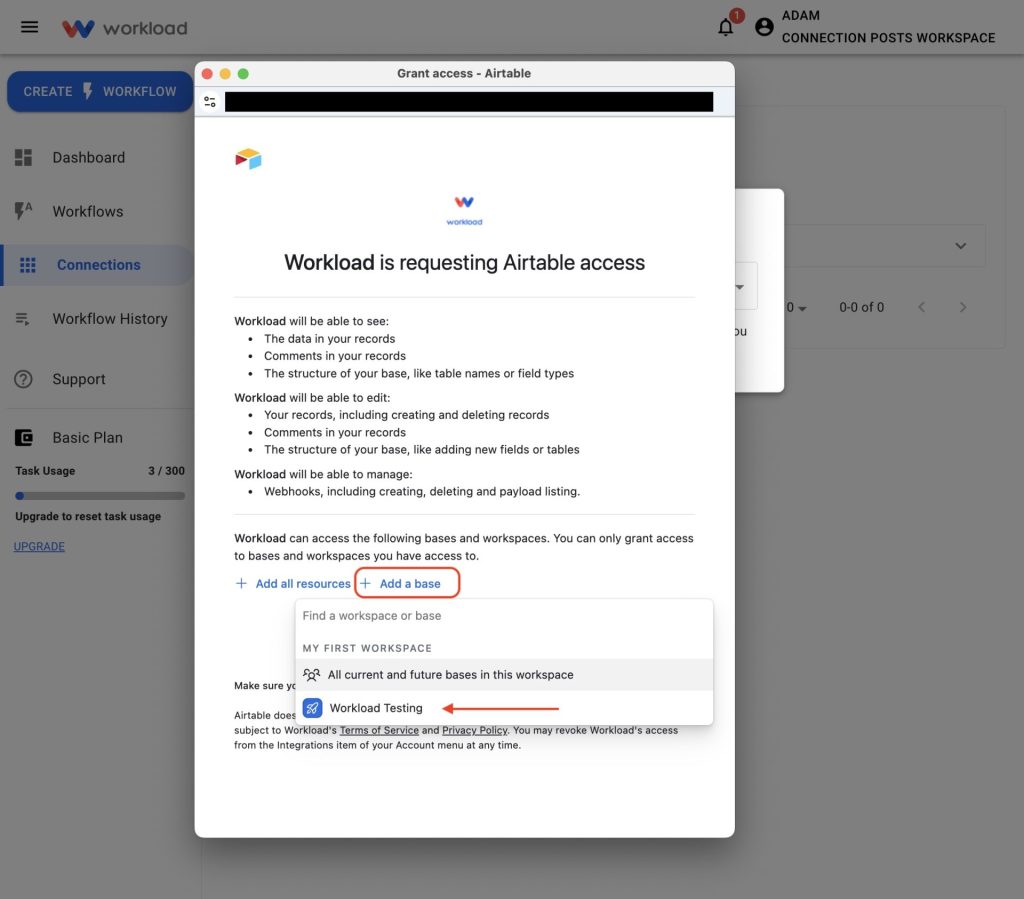
Task: Click Add a base
Action: [x=408, y=583]
